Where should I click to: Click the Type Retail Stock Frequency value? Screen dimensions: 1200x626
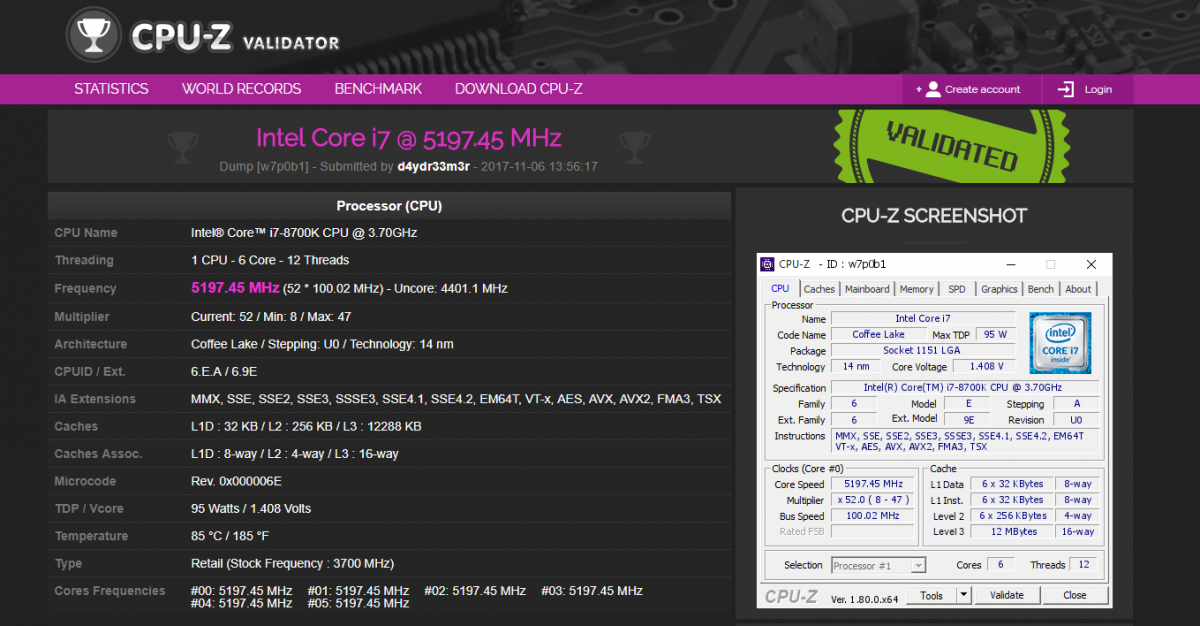(x=293, y=563)
